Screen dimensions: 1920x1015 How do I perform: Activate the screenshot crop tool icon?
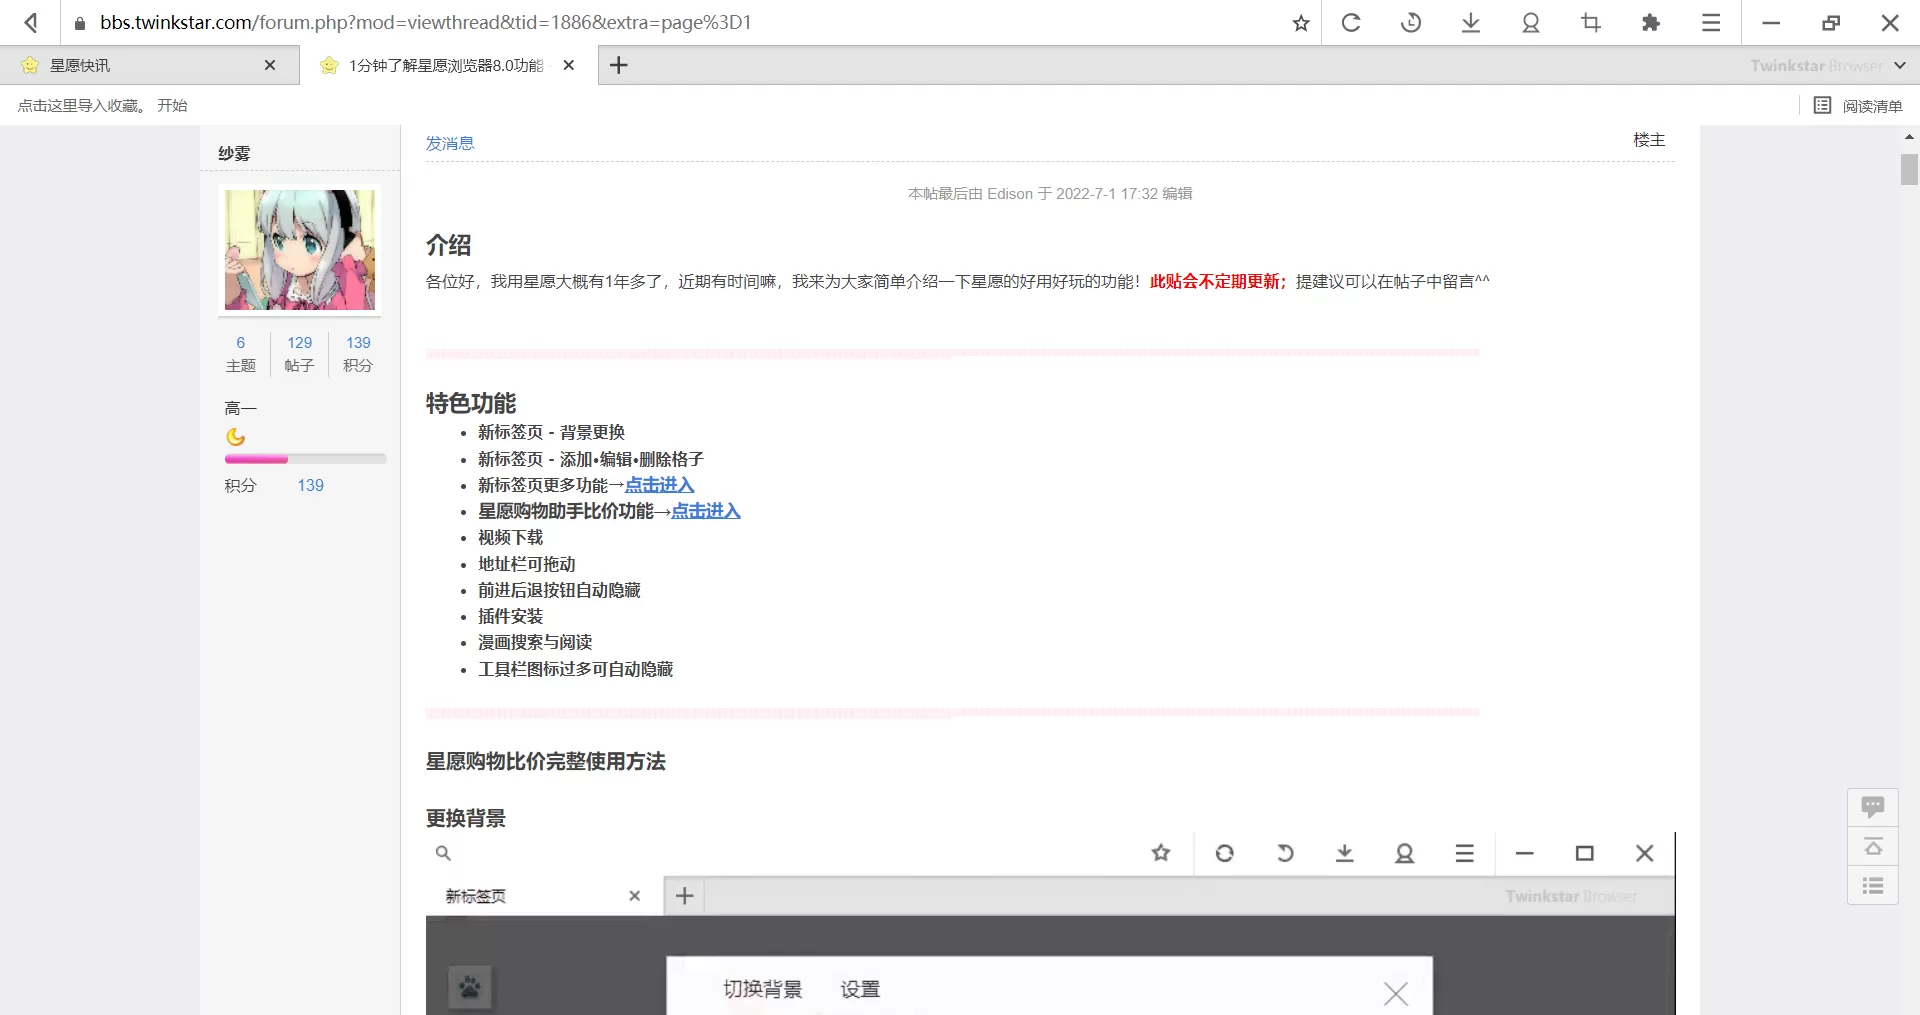point(1590,23)
